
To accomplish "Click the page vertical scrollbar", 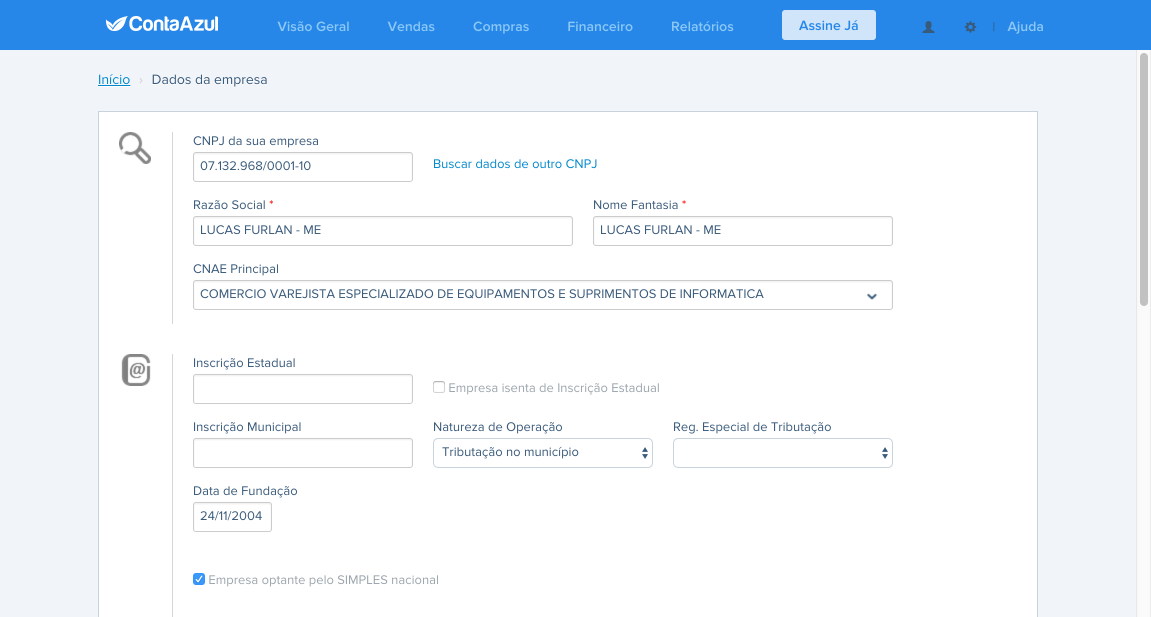I will point(1144,179).
